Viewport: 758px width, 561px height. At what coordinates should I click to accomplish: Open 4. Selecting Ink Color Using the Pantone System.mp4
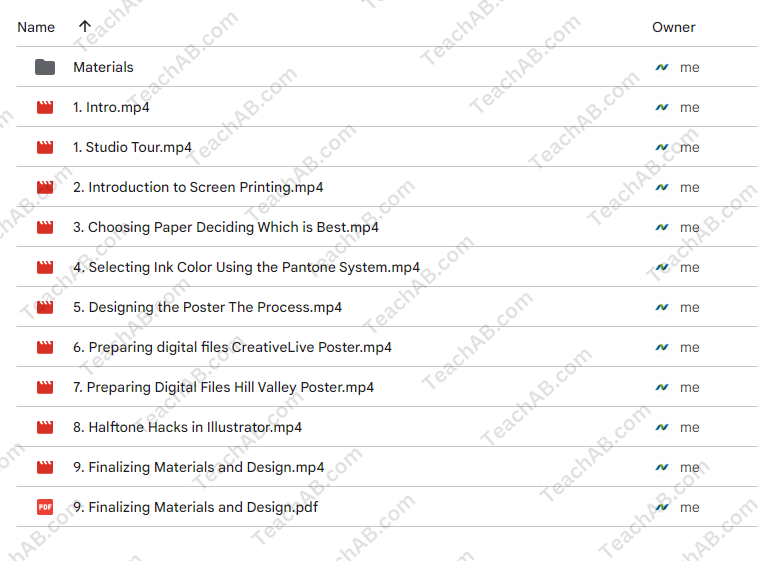(247, 267)
